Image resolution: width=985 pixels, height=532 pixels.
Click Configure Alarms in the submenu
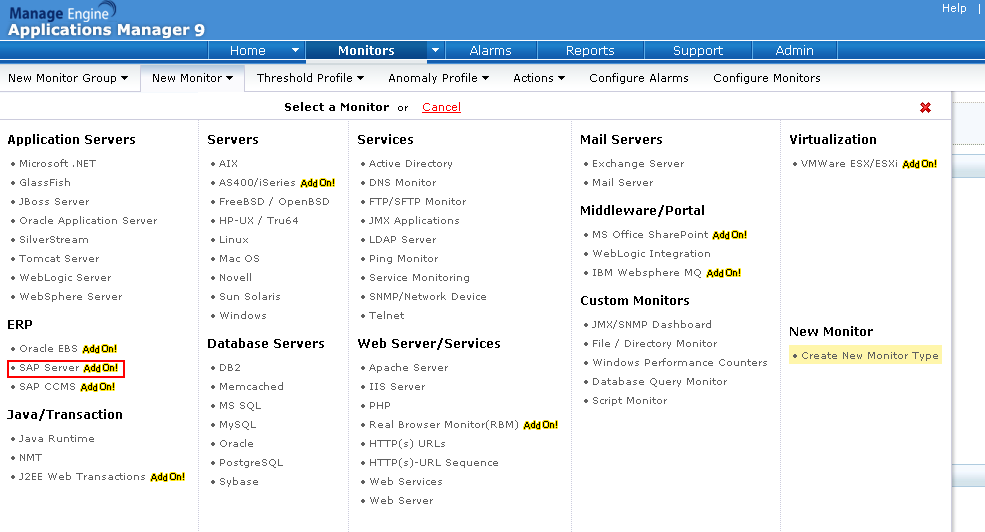[639, 78]
